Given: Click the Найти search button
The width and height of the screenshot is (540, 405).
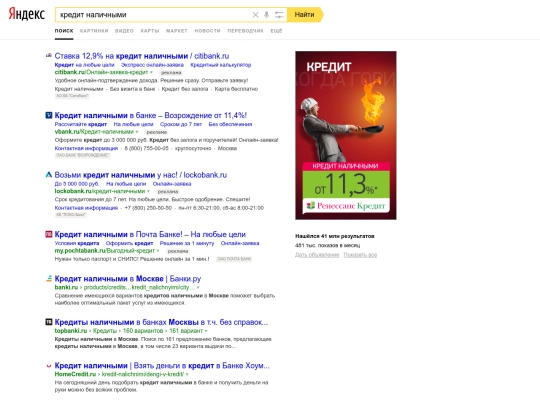Looking at the screenshot, I should tap(305, 14).
